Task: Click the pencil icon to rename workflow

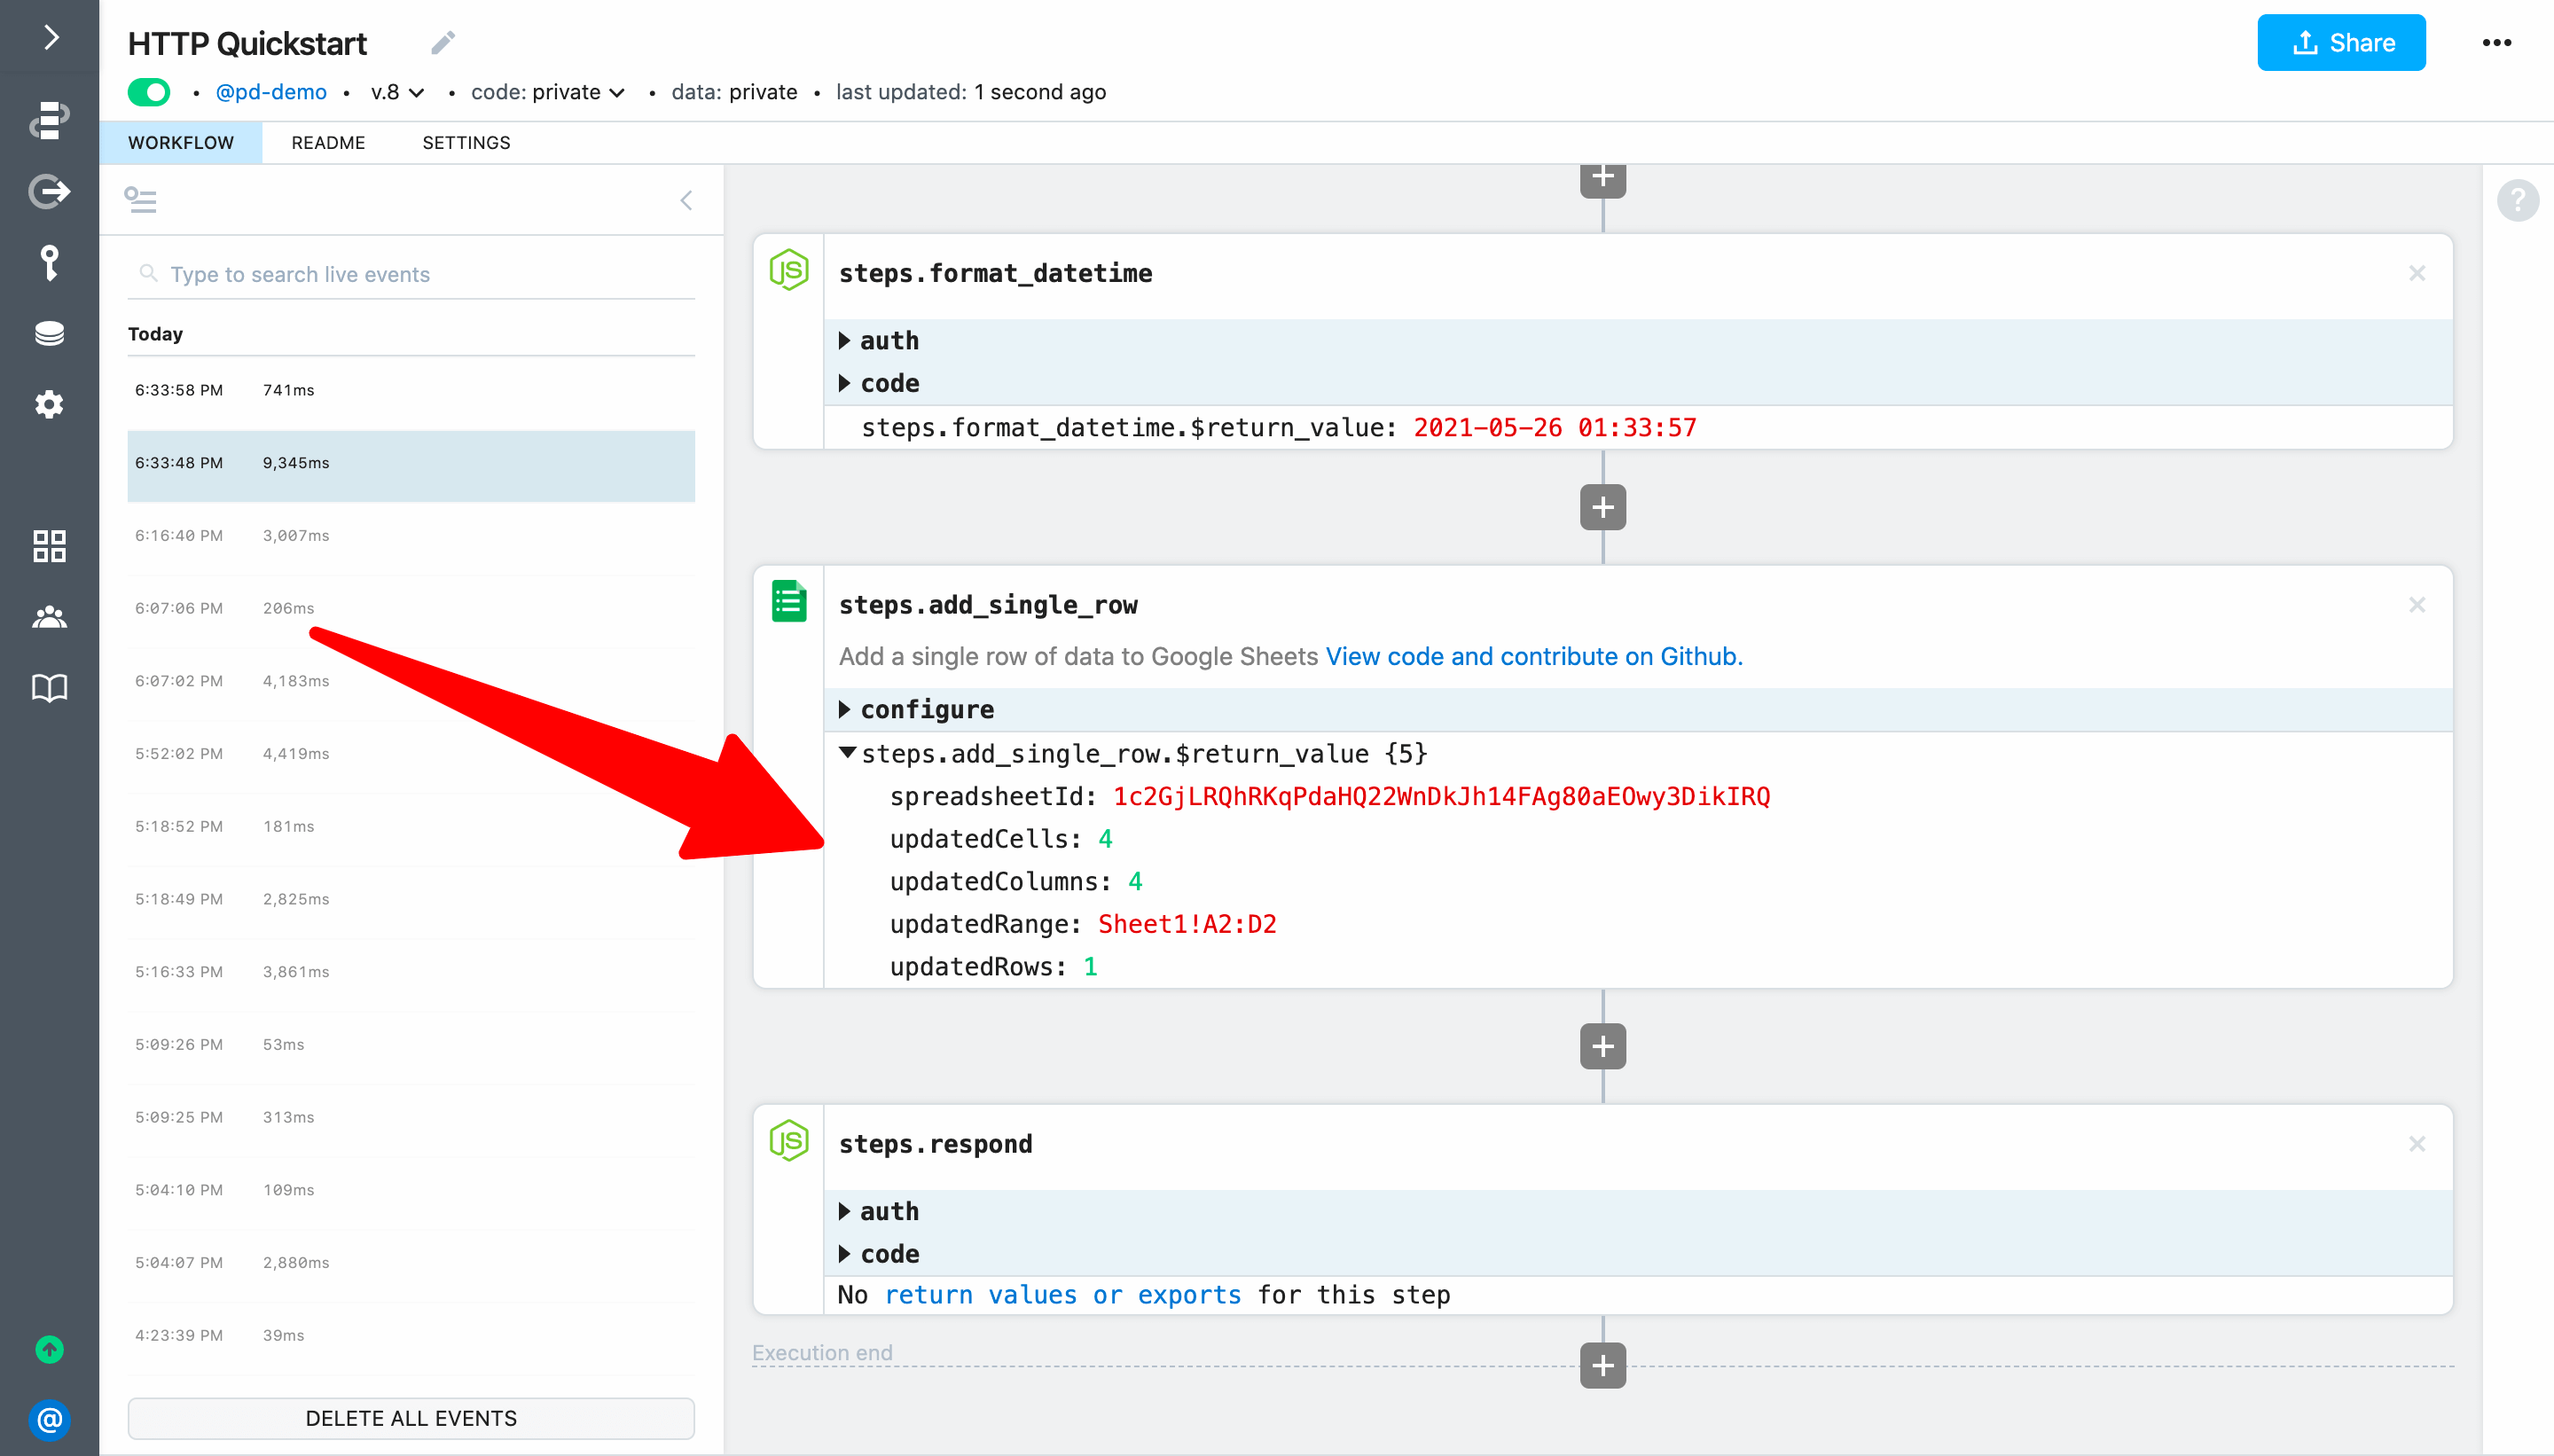Action: point(443,43)
